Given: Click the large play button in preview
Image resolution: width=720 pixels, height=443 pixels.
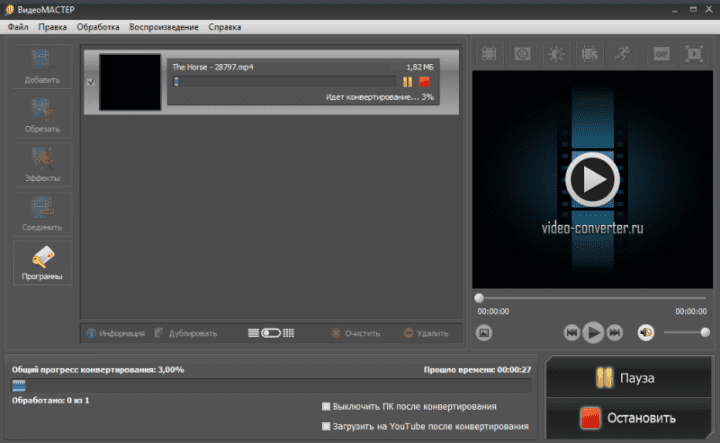Looking at the screenshot, I should (x=592, y=179).
